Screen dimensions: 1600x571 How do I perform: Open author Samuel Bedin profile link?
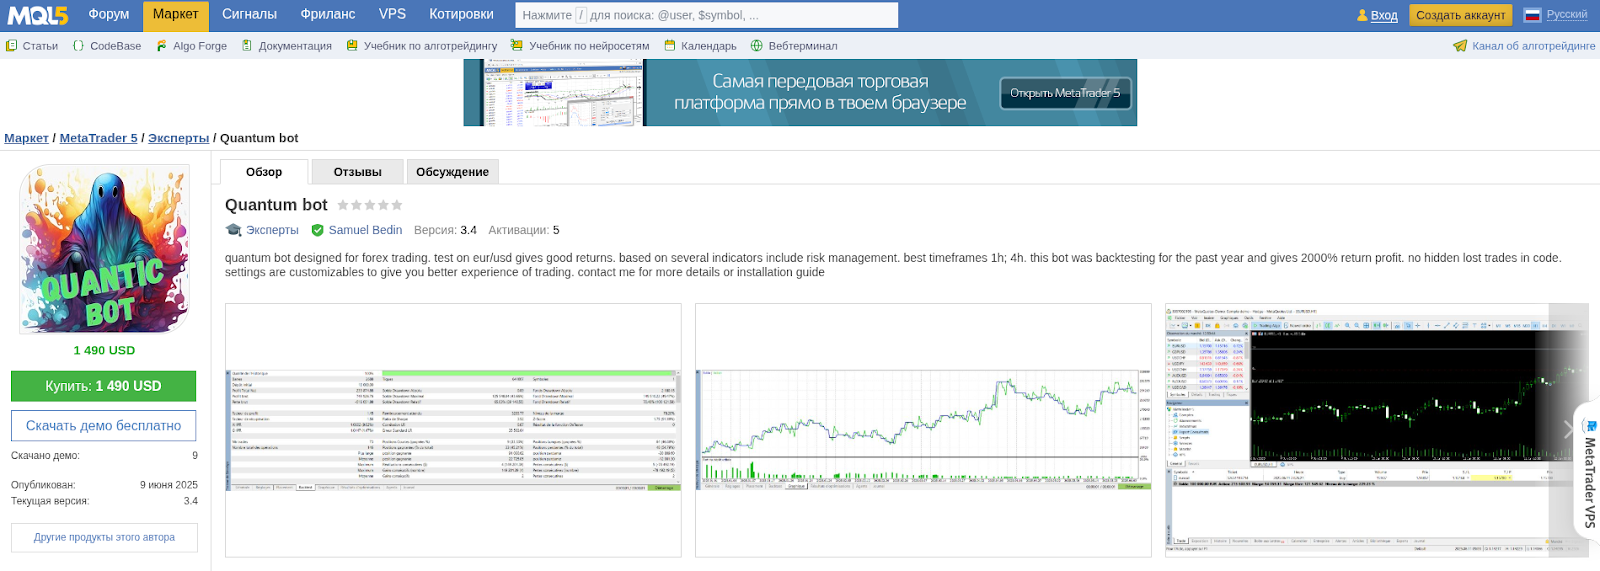pyautogui.click(x=365, y=230)
